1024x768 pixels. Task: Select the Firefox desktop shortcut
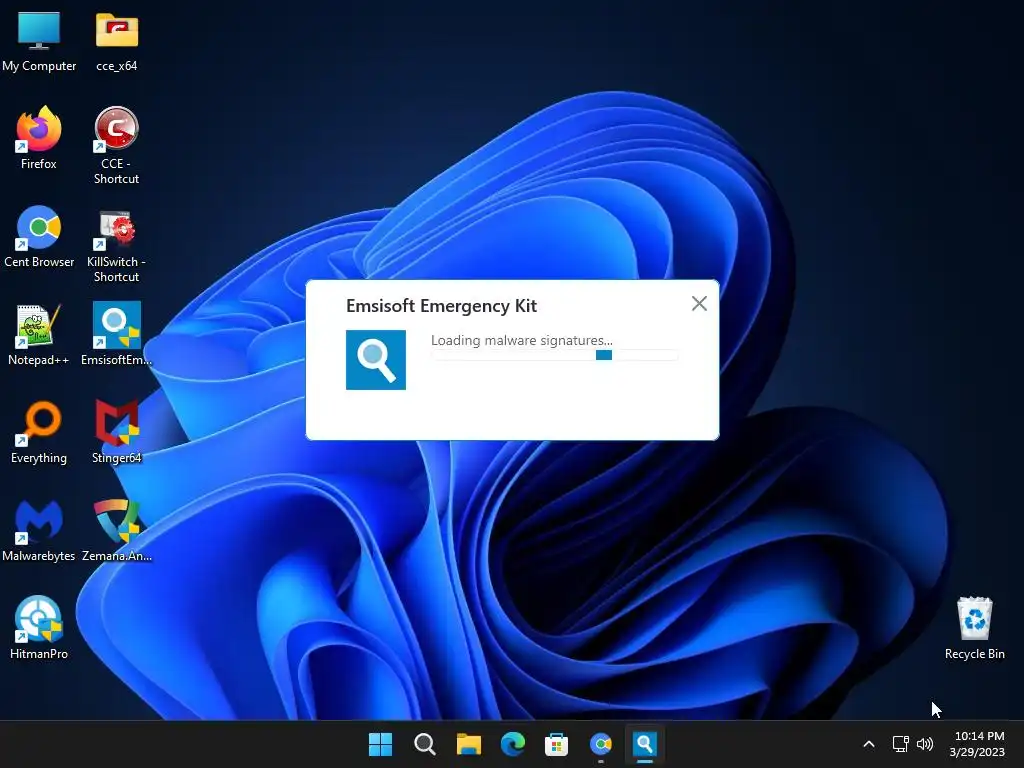pyautogui.click(x=39, y=138)
